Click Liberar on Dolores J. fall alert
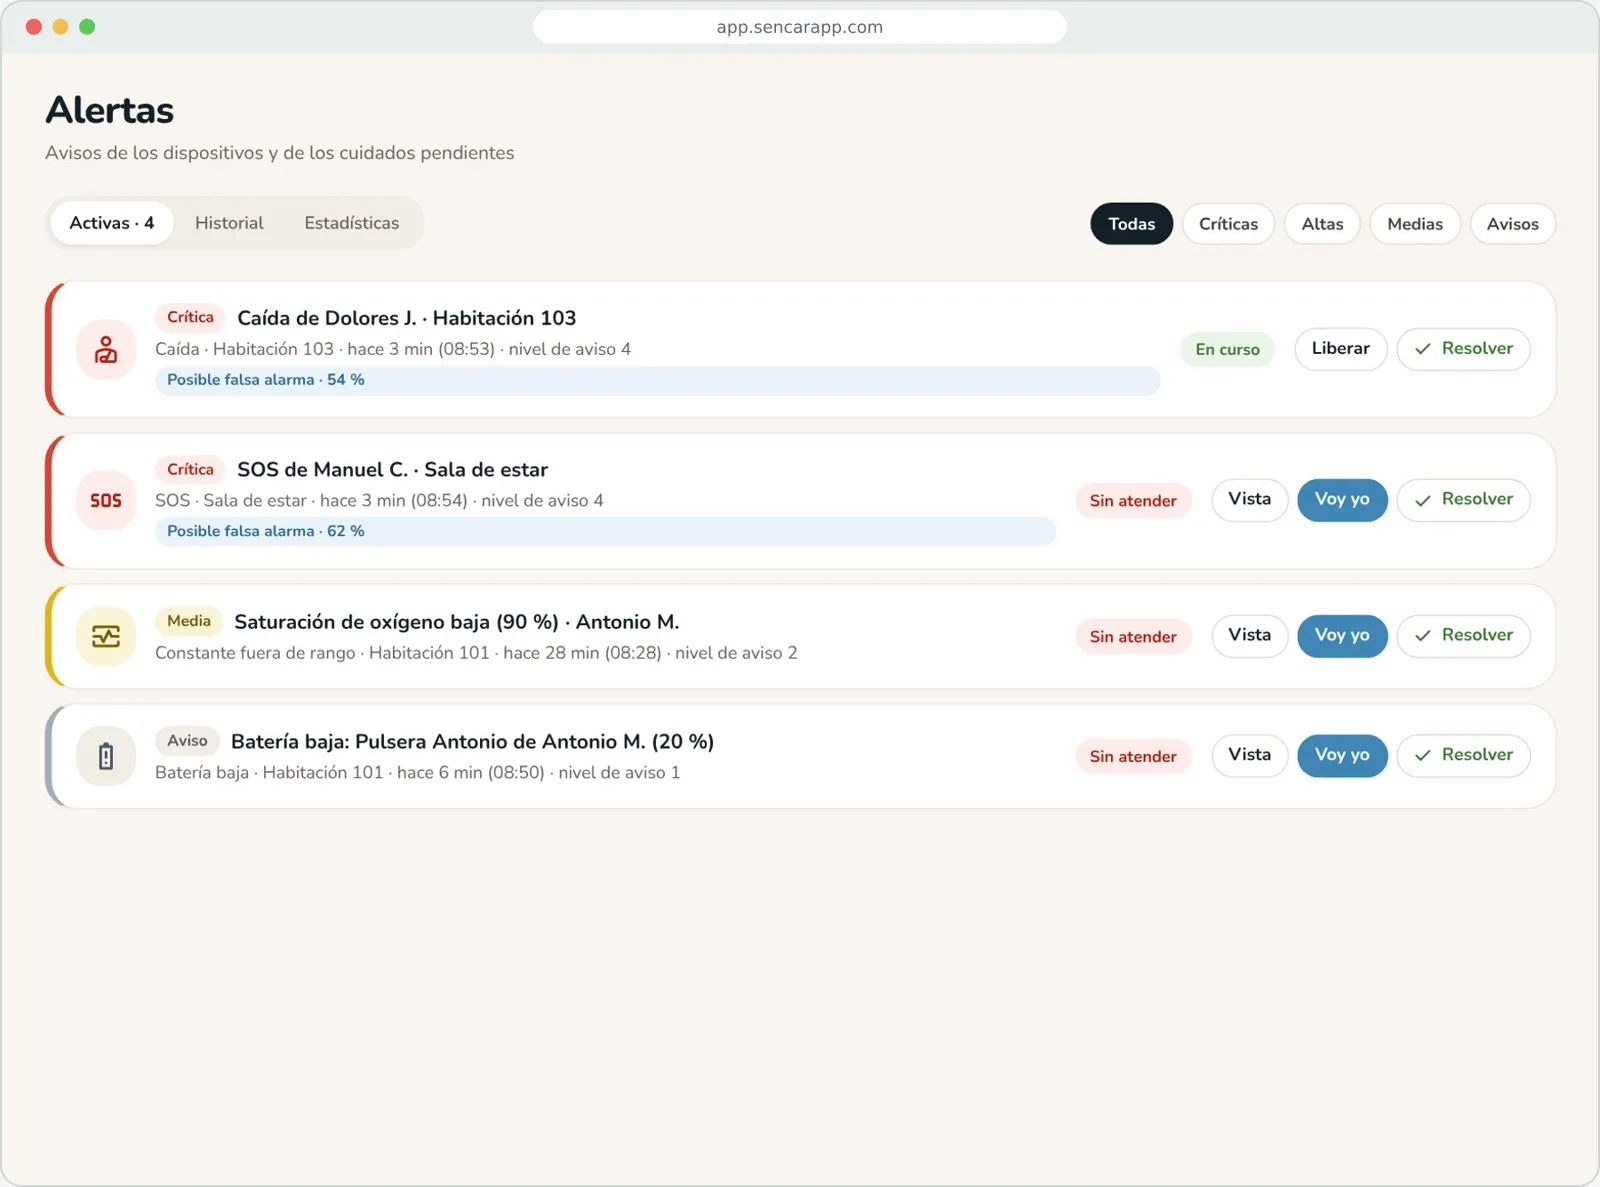The height and width of the screenshot is (1187, 1600). point(1340,349)
